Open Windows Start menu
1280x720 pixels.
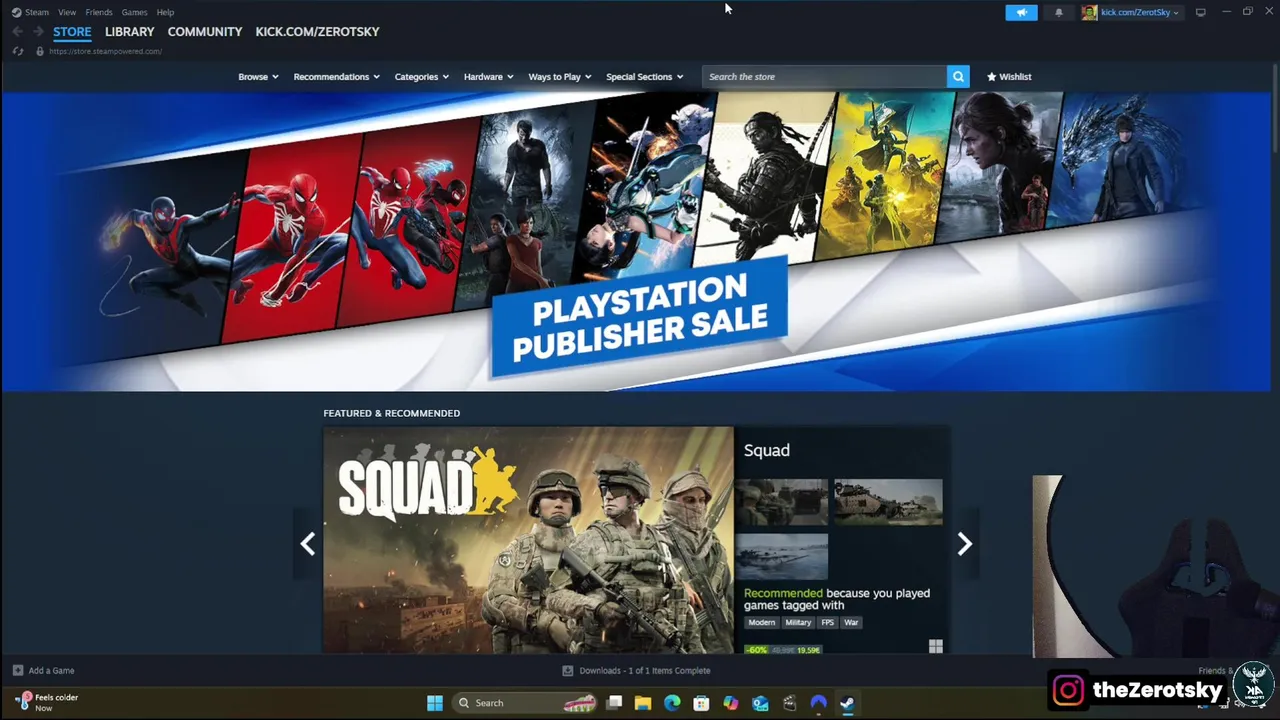(435, 703)
